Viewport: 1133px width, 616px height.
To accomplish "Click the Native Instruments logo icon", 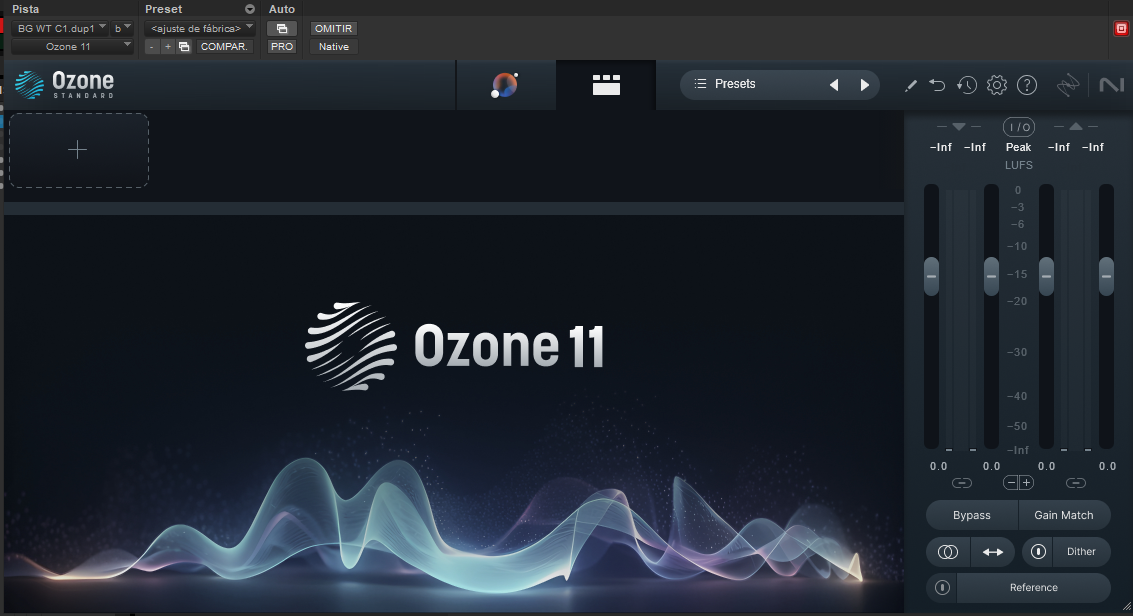I will click(1111, 85).
